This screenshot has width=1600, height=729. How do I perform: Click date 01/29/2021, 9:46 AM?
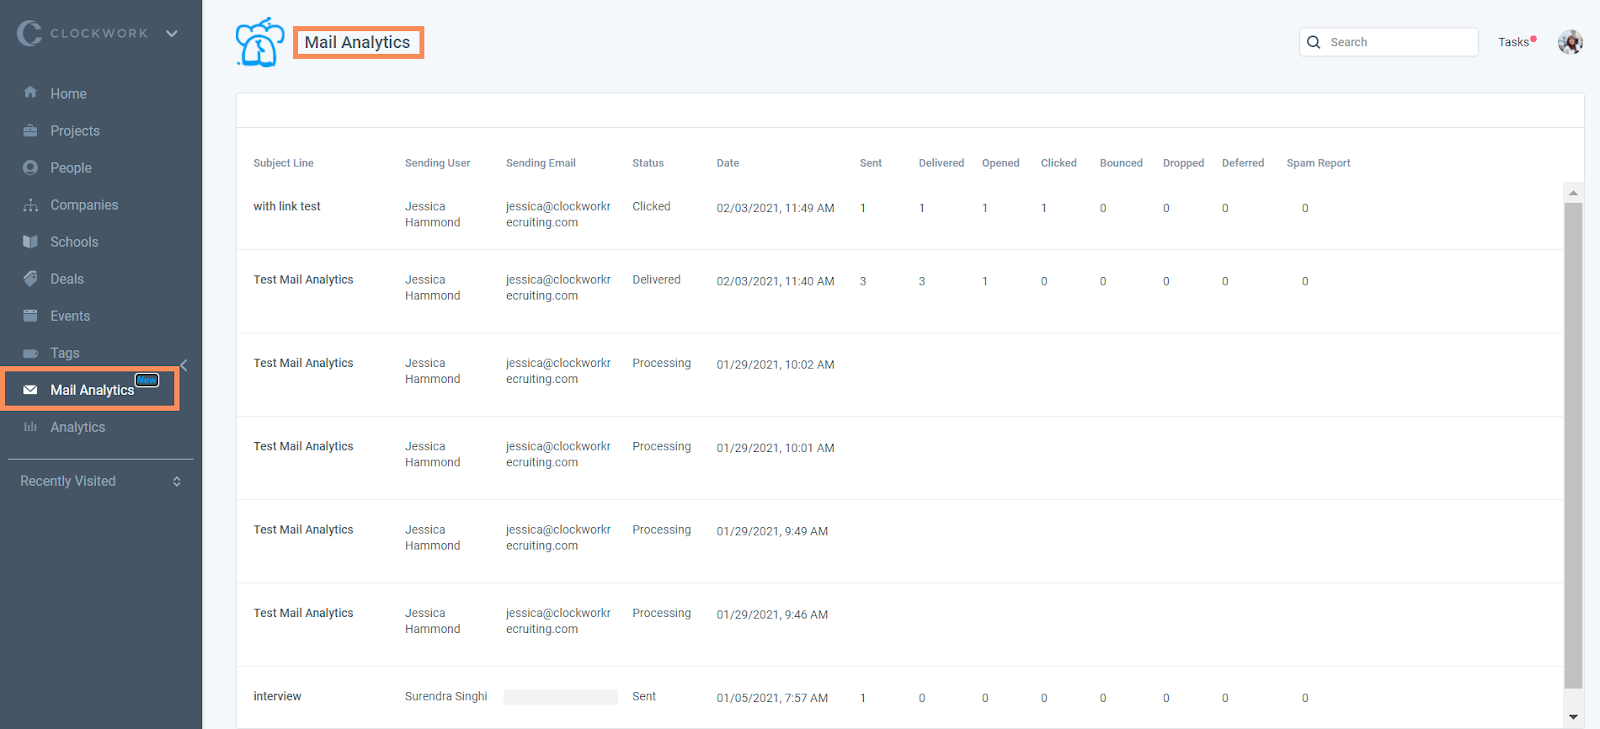click(772, 615)
